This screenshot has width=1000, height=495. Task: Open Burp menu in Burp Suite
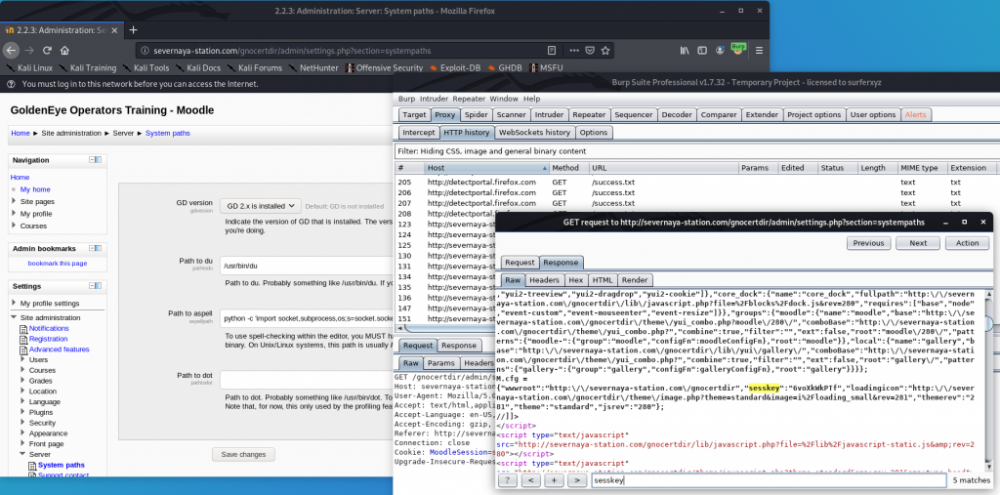pyautogui.click(x=406, y=99)
